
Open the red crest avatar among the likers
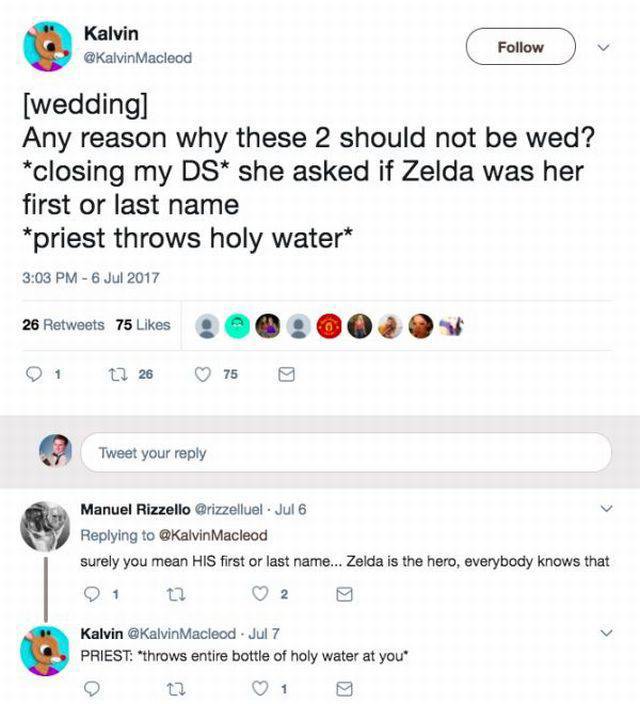[x=327, y=326]
